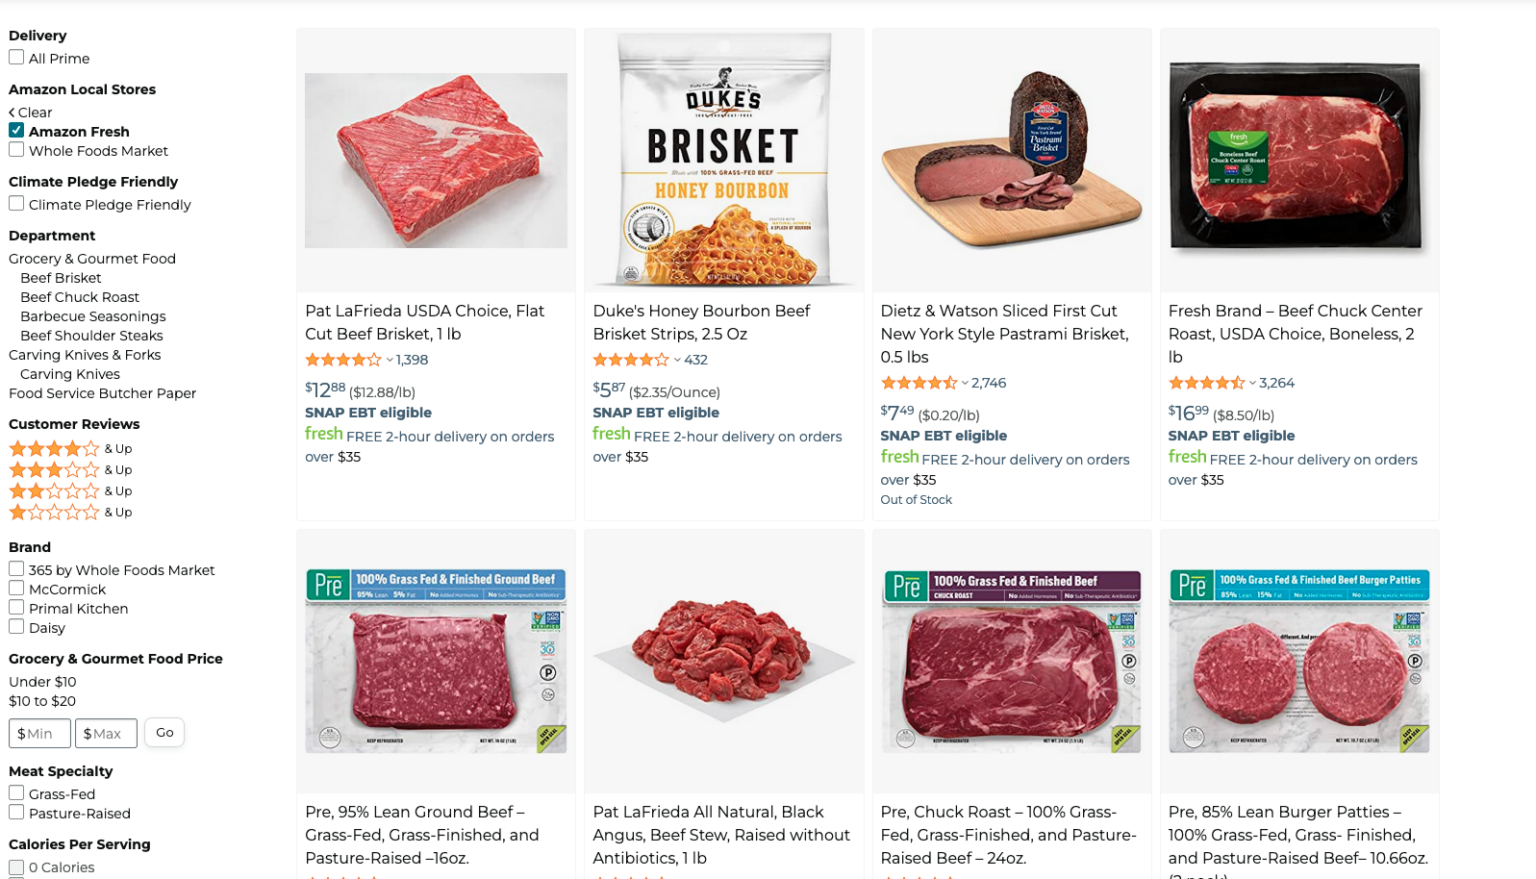Clear the Amazon Local Stores filters
This screenshot has height=879, width=1536.
[x=31, y=112]
